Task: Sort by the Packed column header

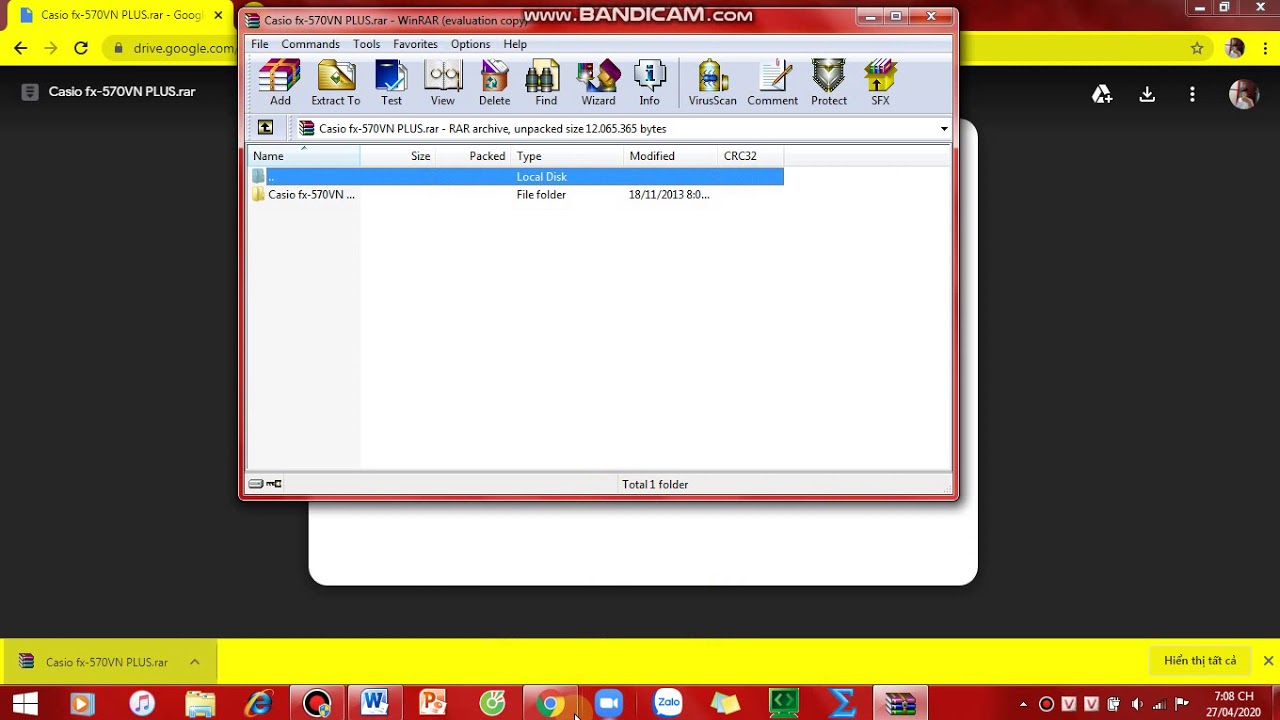Action: click(x=474, y=156)
